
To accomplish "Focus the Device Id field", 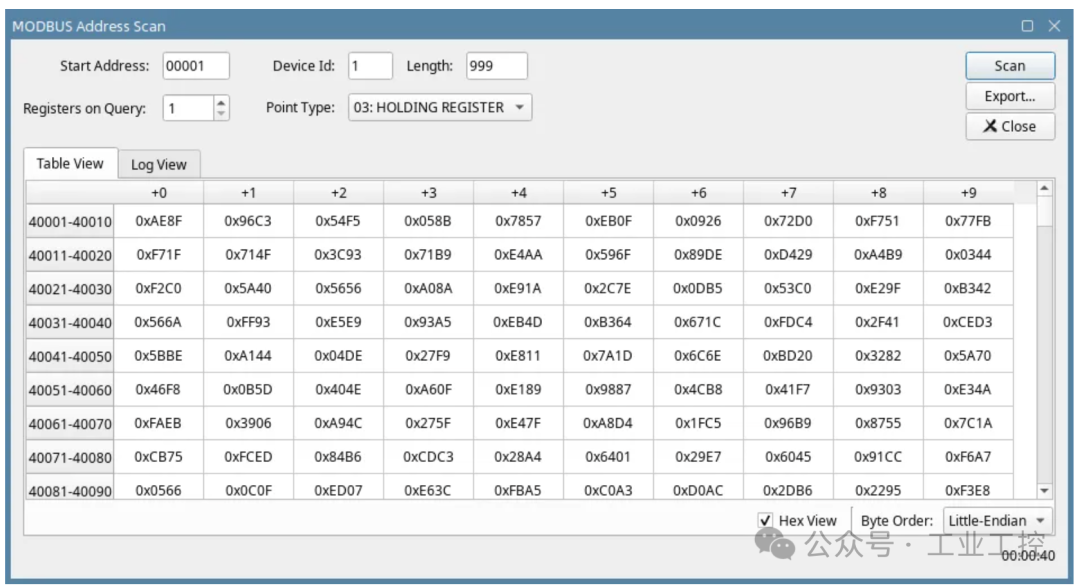I will [x=371, y=66].
